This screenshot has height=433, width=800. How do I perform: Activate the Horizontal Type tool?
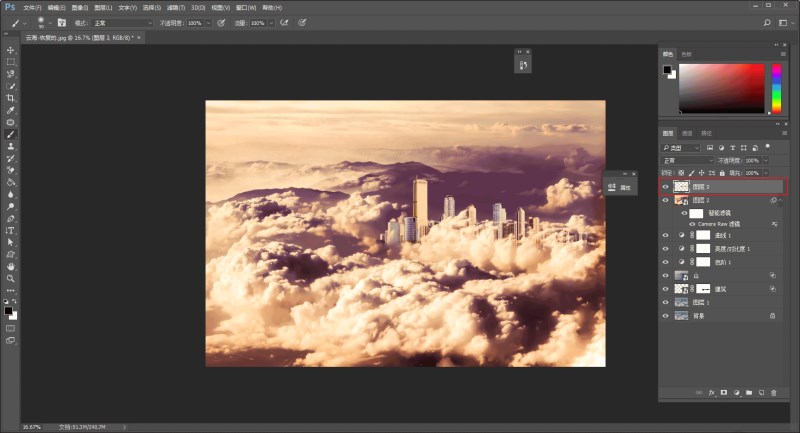[x=11, y=230]
